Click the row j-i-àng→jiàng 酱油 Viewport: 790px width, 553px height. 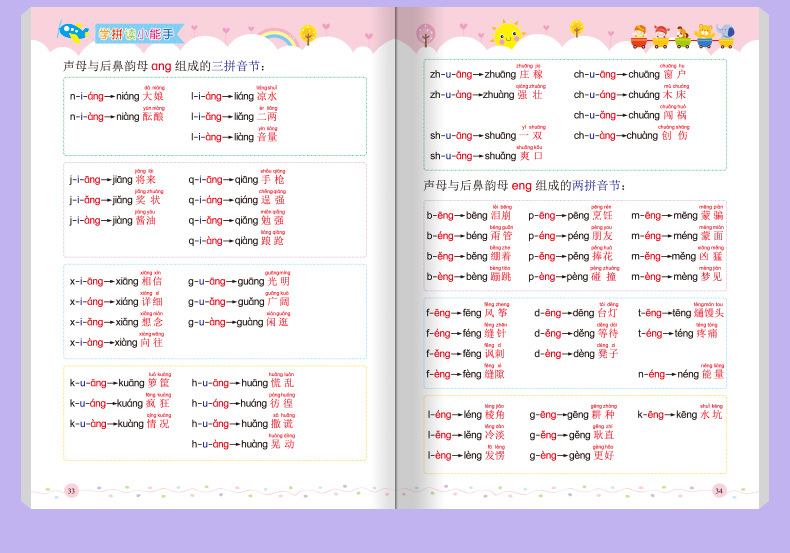pyautogui.click(x=113, y=219)
